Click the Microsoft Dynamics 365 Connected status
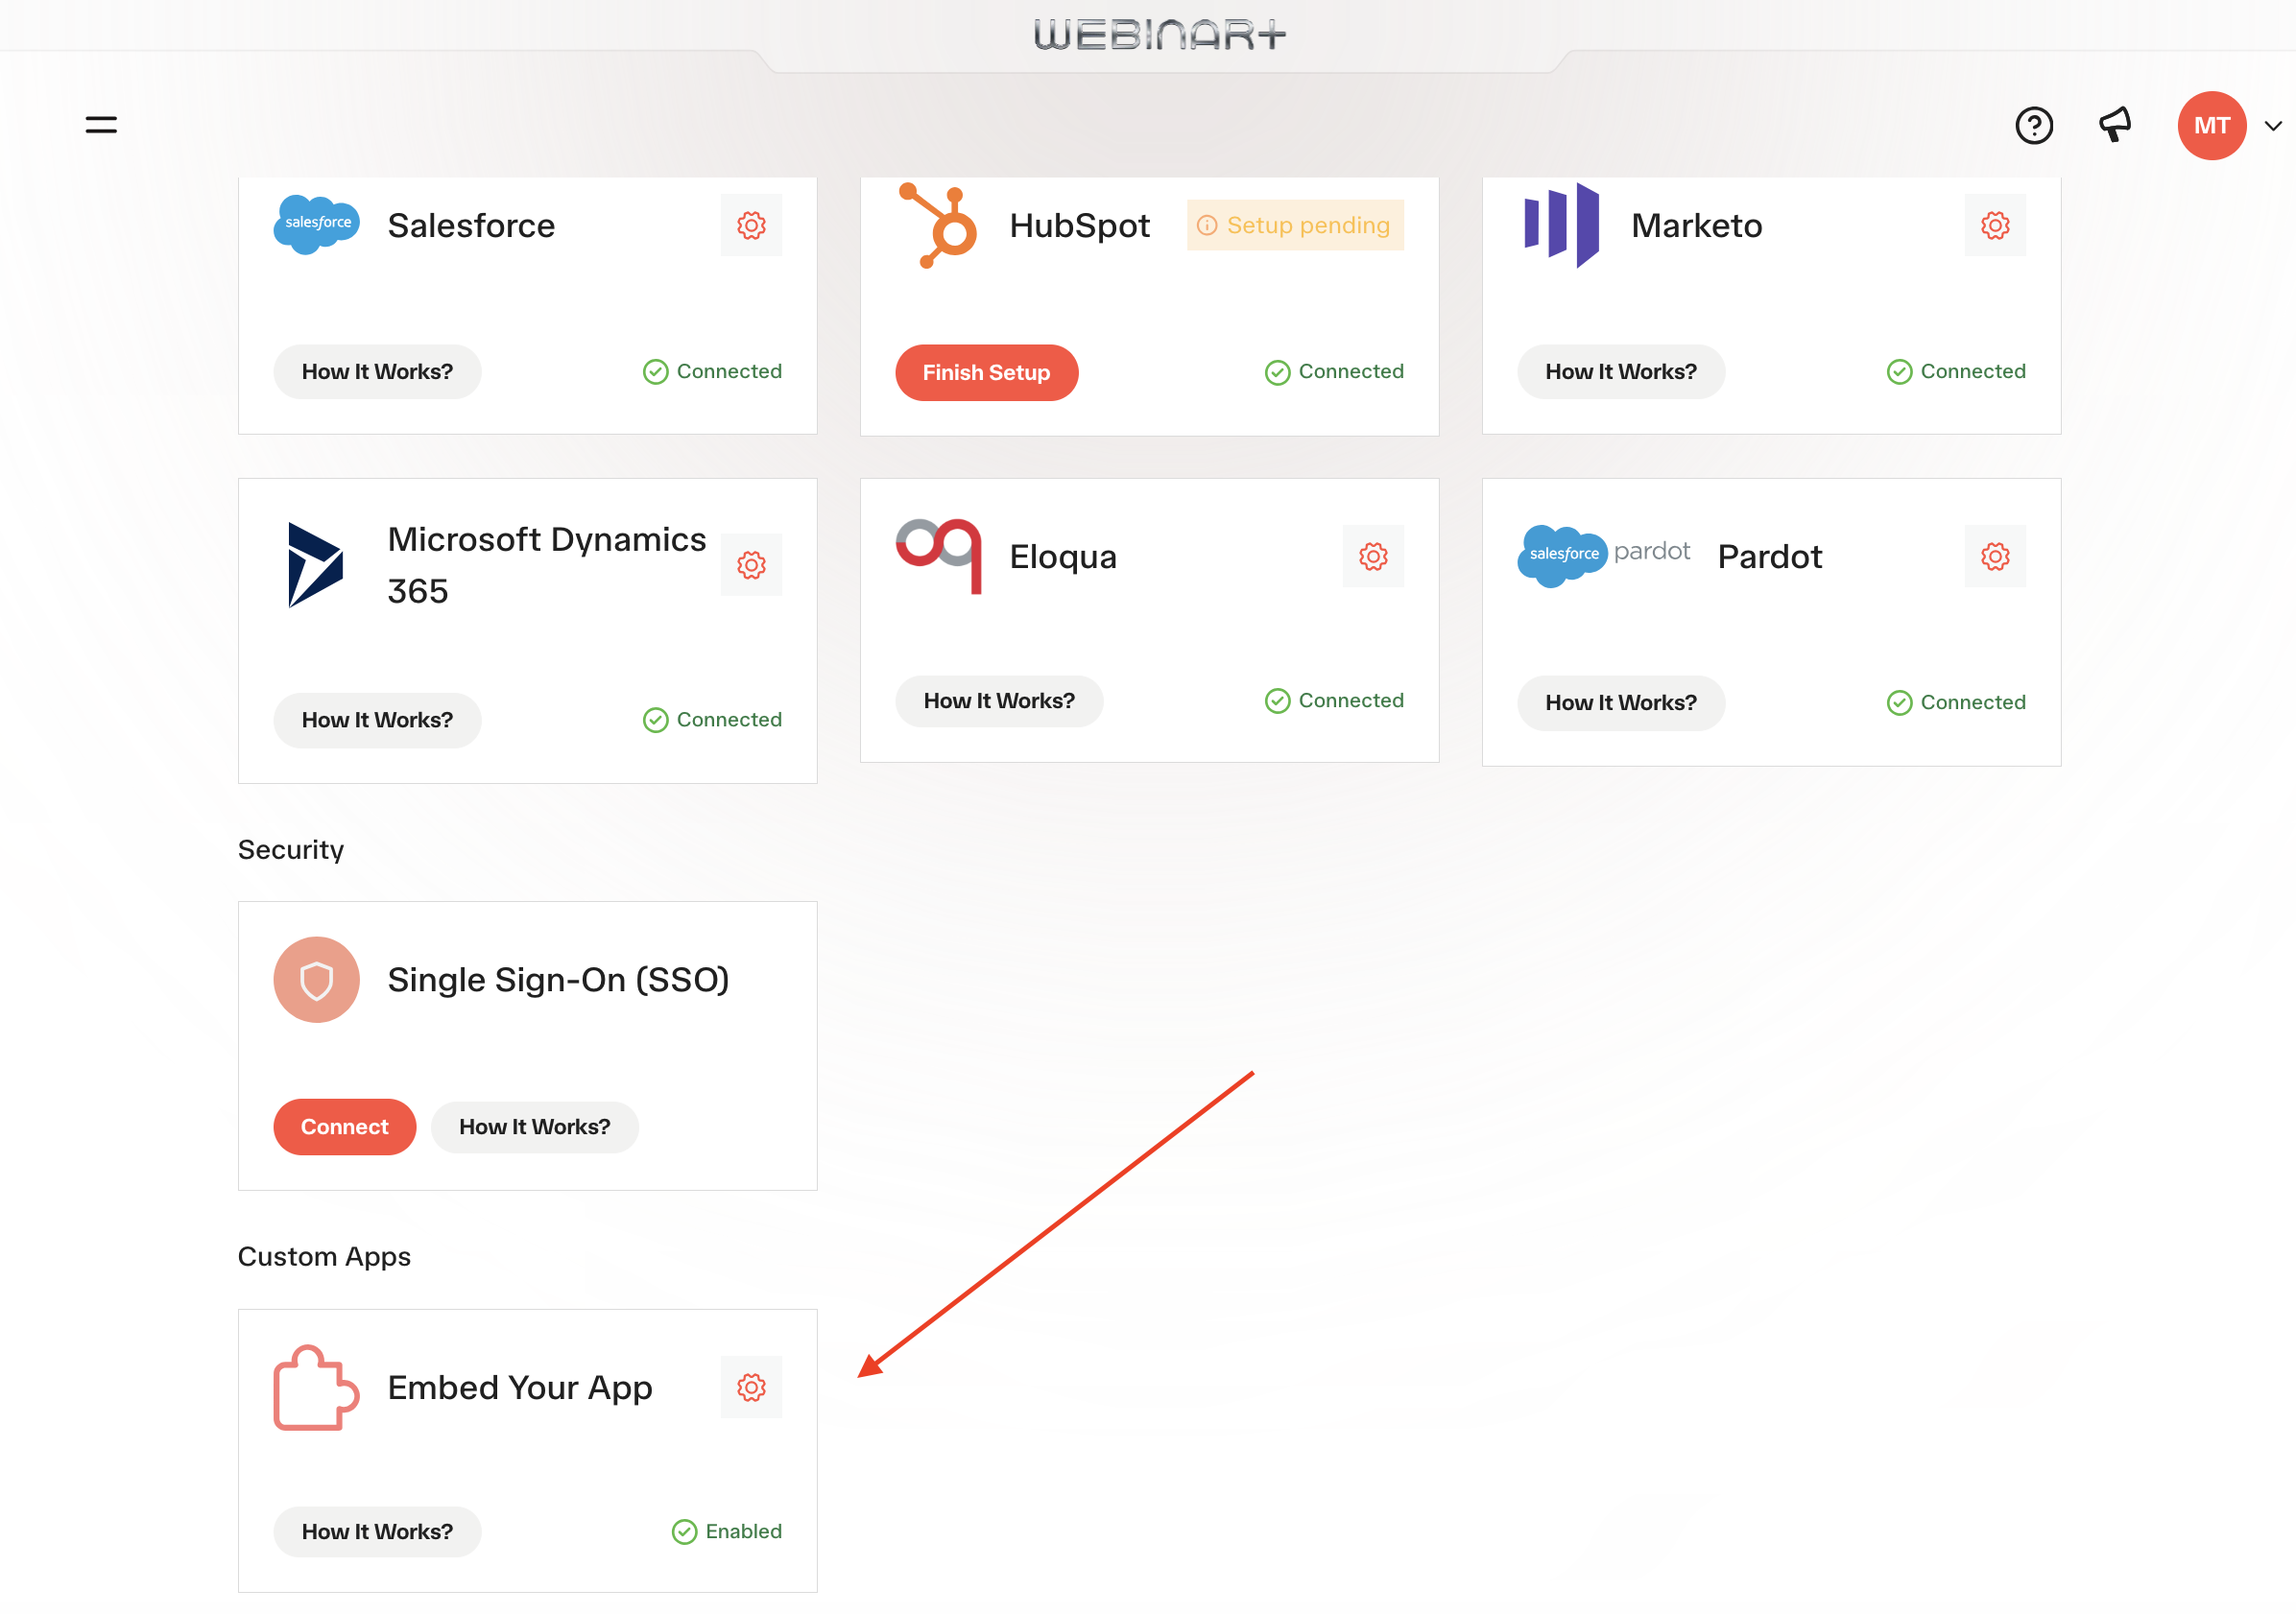Image resolution: width=2296 pixels, height=1614 pixels. tap(712, 720)
